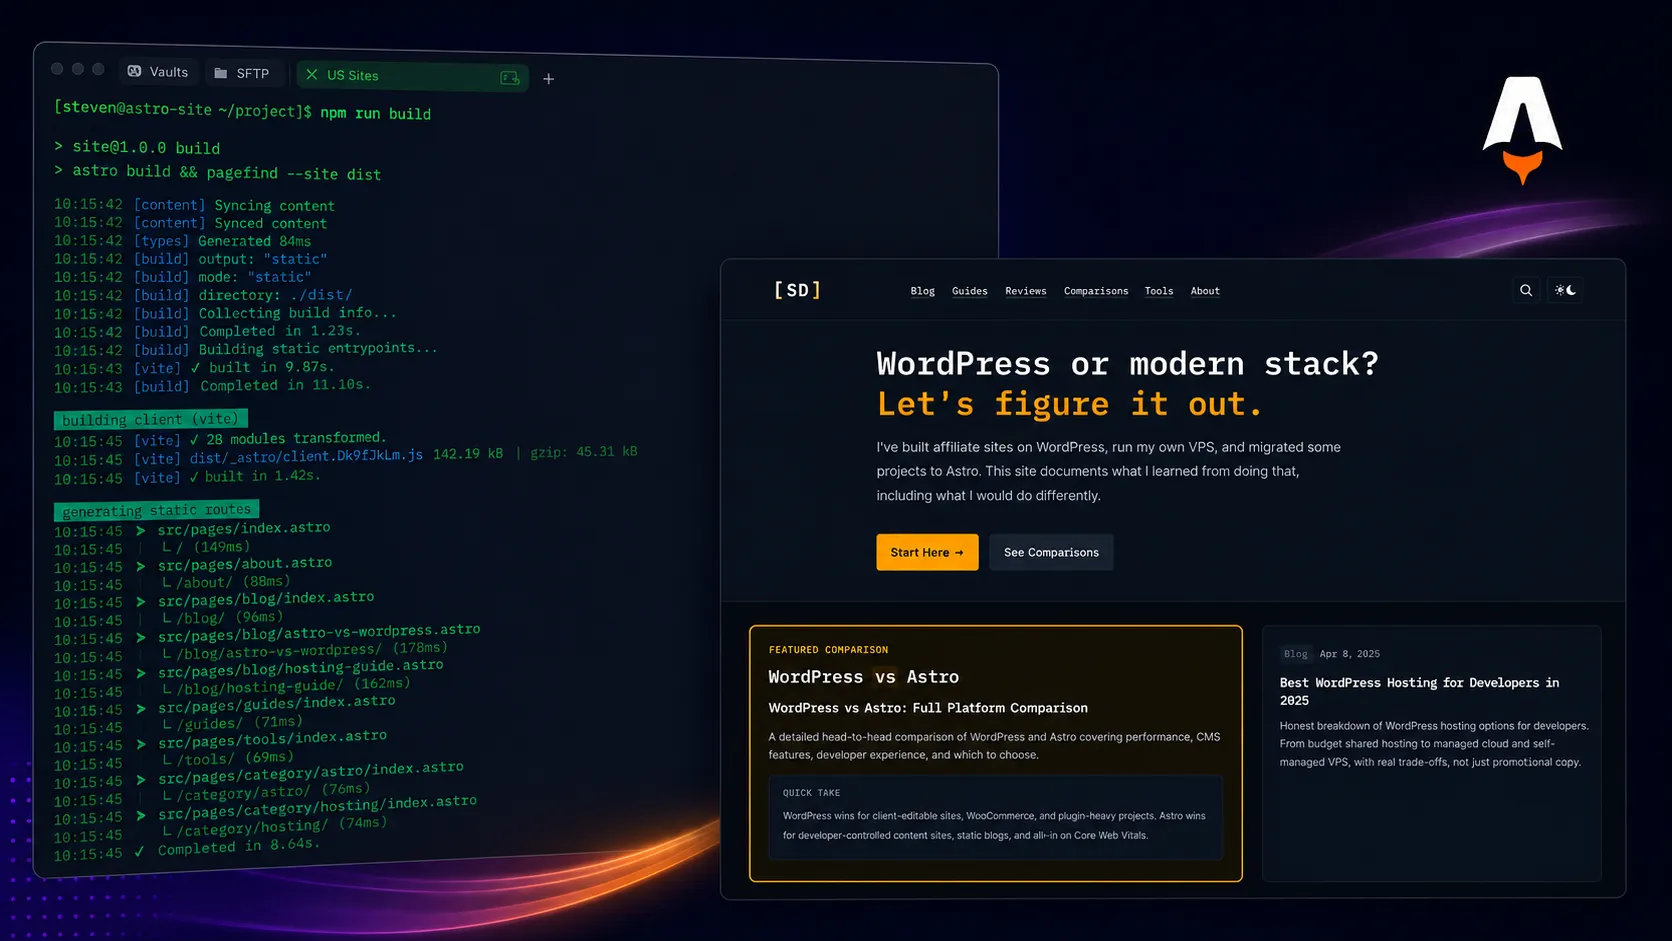Click the Blog tag on hosting post card

[1295, 654]
